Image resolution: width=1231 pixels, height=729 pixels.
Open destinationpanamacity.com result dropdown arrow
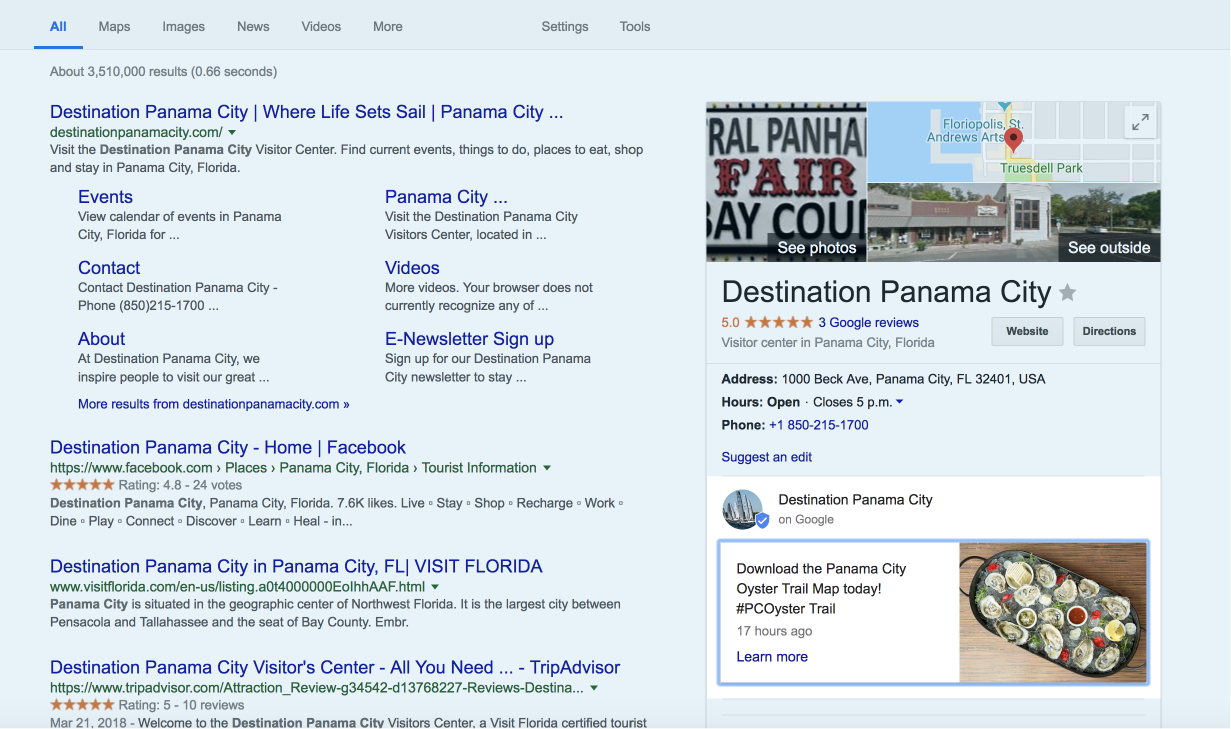pyautogui.click(x=232, y=132)
